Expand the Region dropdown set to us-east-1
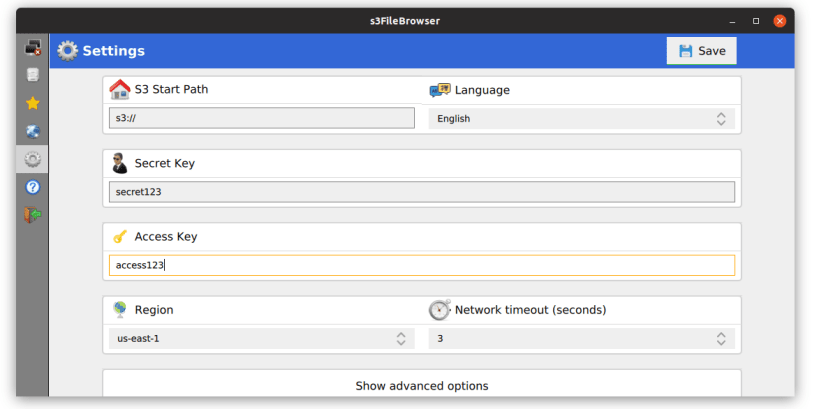This screenshot has height=409, width=819. click(261, 338)
